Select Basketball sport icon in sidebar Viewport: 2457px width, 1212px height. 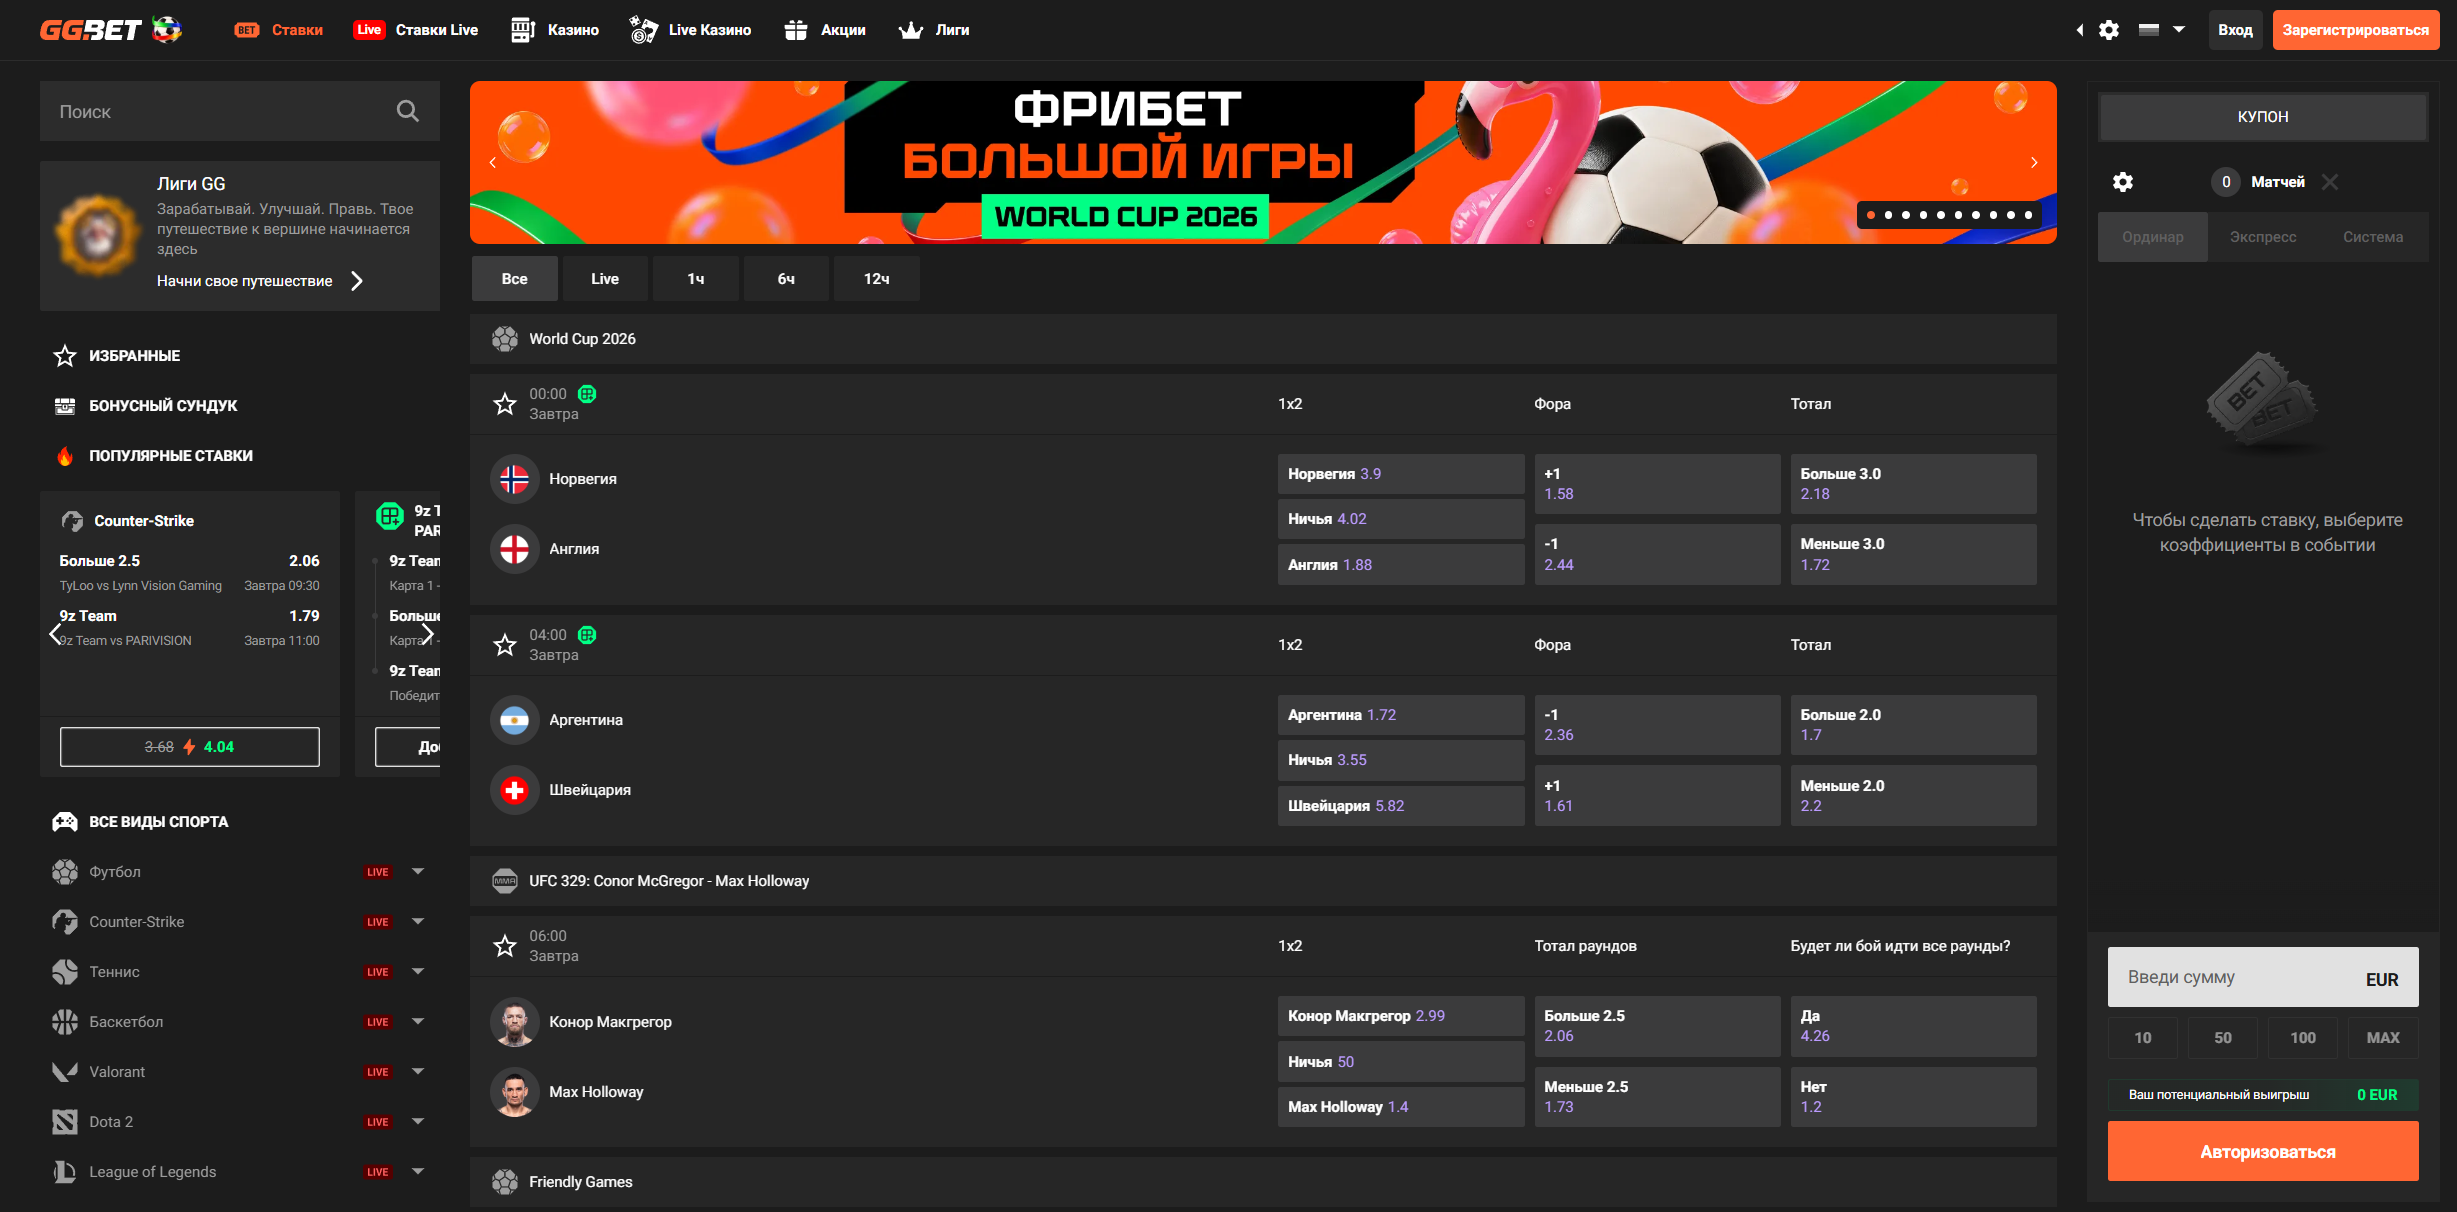click(65, 1022)
